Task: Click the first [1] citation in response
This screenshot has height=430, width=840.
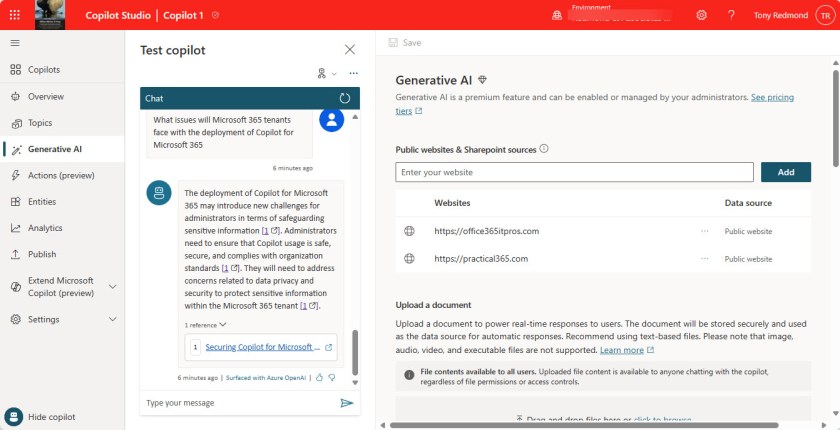Action: coord(265,231)
